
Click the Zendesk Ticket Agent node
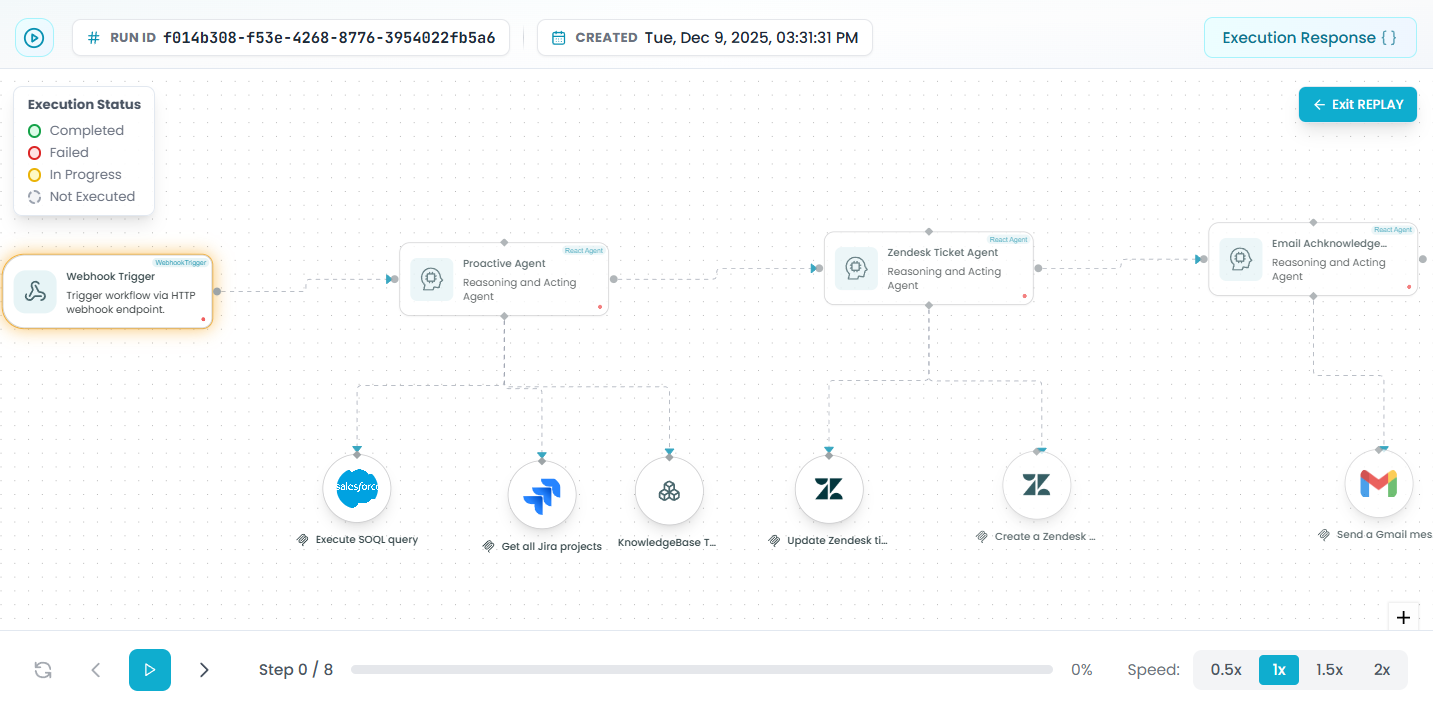point(928,268)
